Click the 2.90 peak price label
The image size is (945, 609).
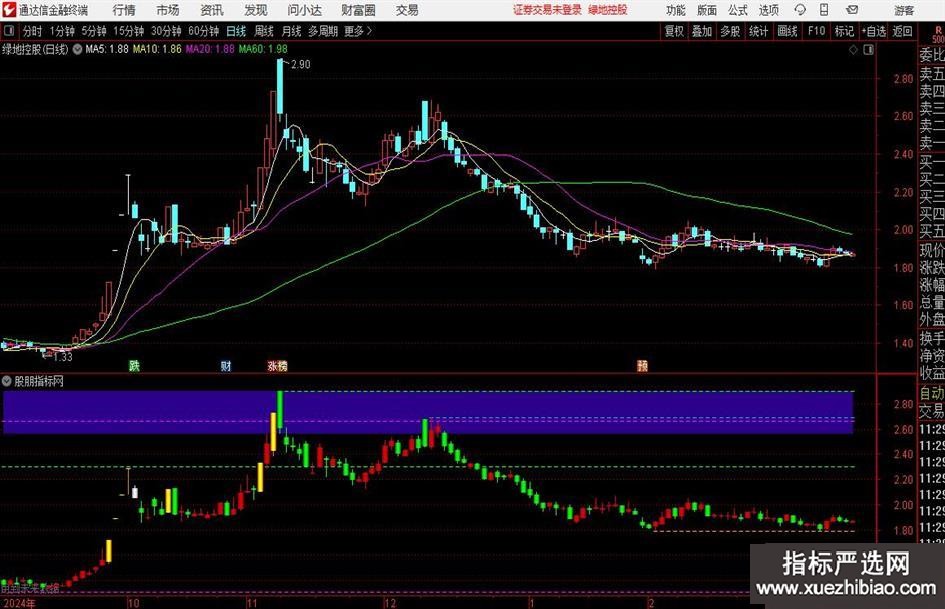pyautogui.click(x=301, y=65)
